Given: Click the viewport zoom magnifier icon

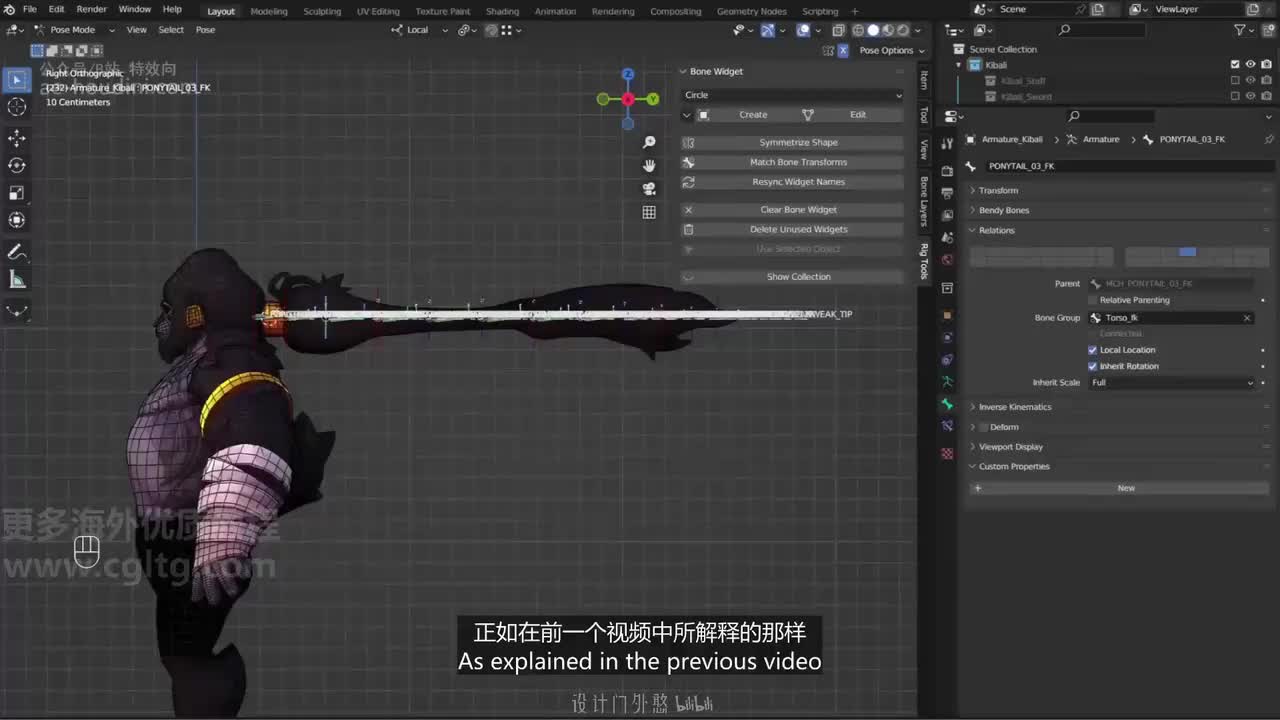Looking at the screenshot, I should click(649, 143).
